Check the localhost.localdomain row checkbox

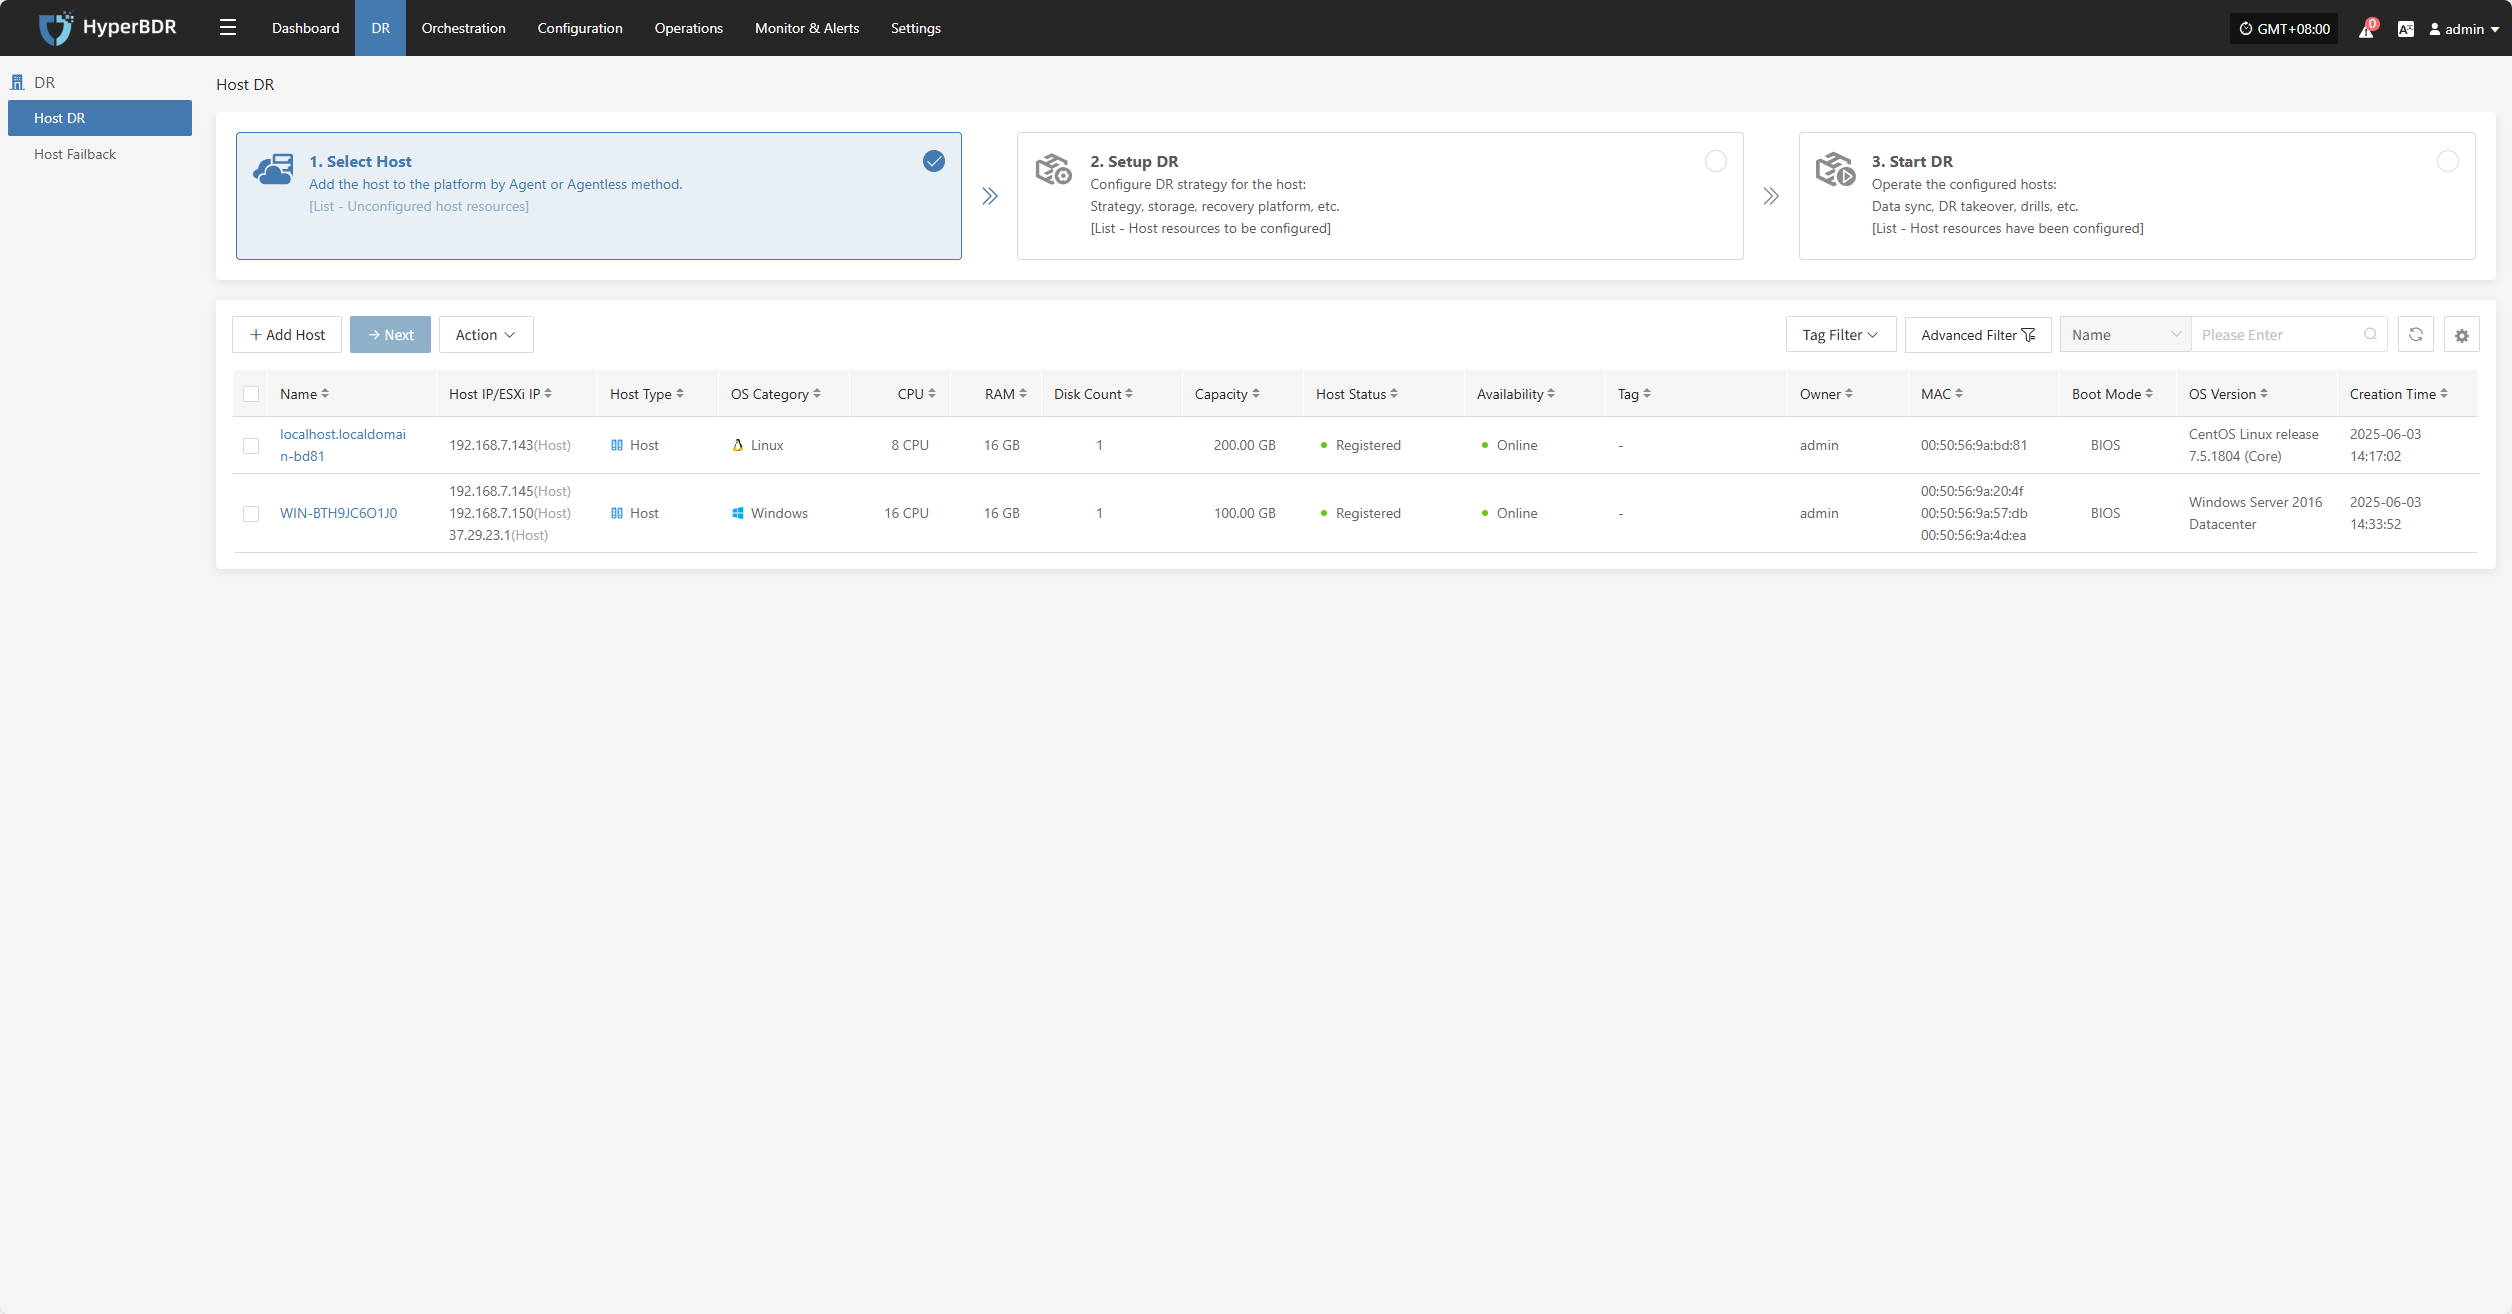pyautogui.click(x=251, y=446)
